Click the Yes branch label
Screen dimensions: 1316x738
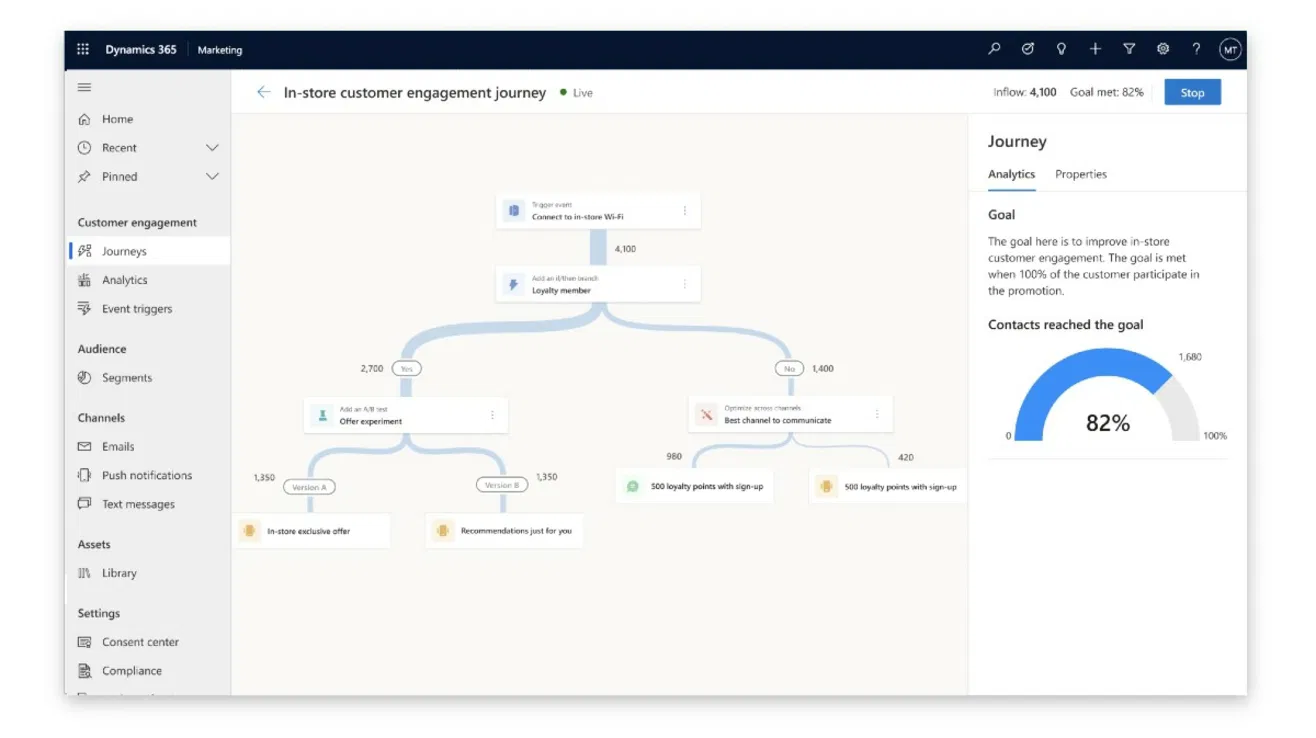pyautogui.click(x=406, y=369)
